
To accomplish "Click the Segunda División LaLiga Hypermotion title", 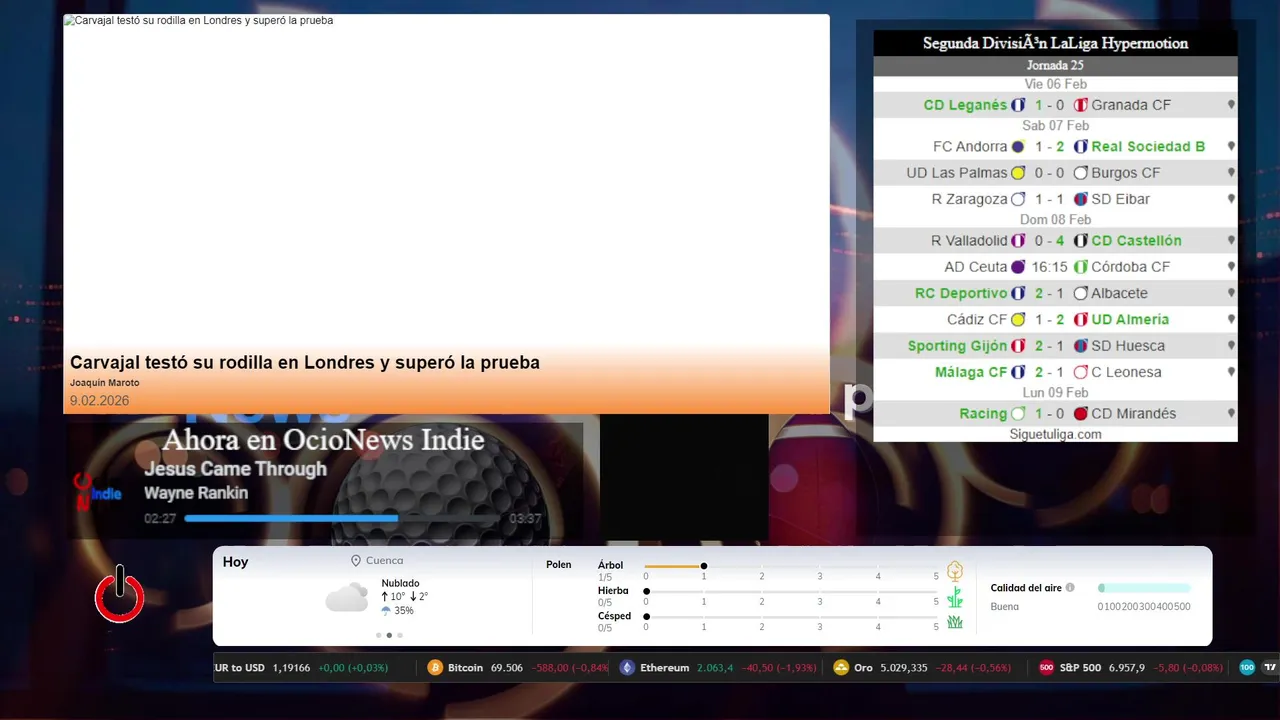I will 1055,44.
